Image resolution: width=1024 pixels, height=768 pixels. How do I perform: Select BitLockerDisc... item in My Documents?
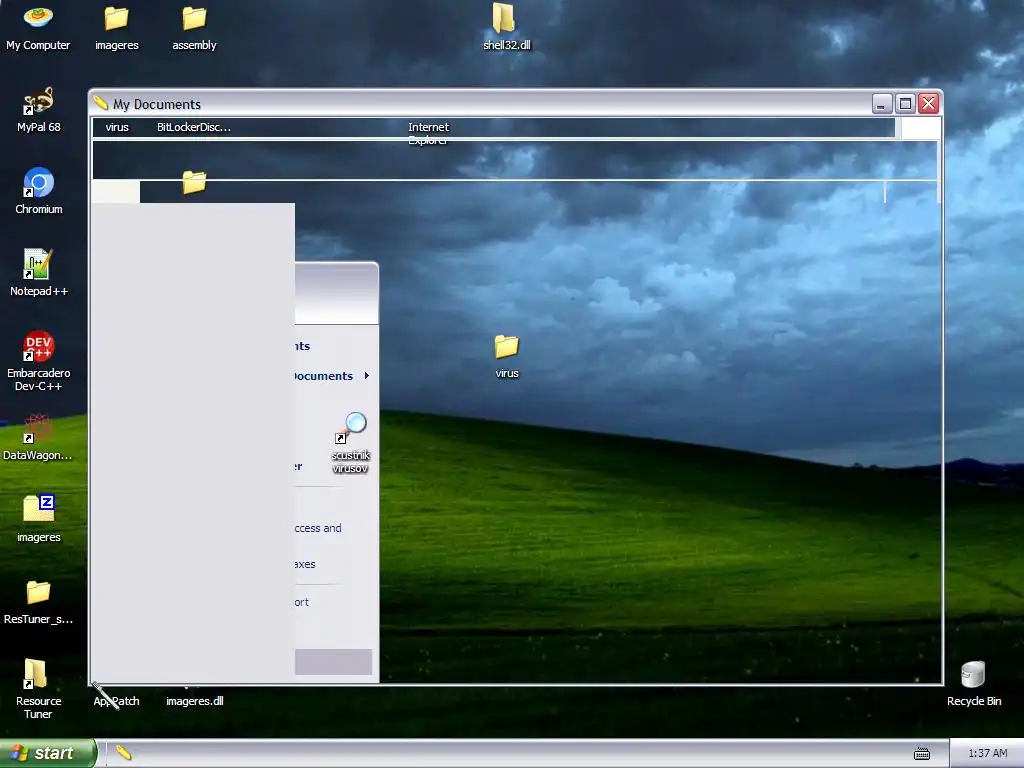(194, 127)
